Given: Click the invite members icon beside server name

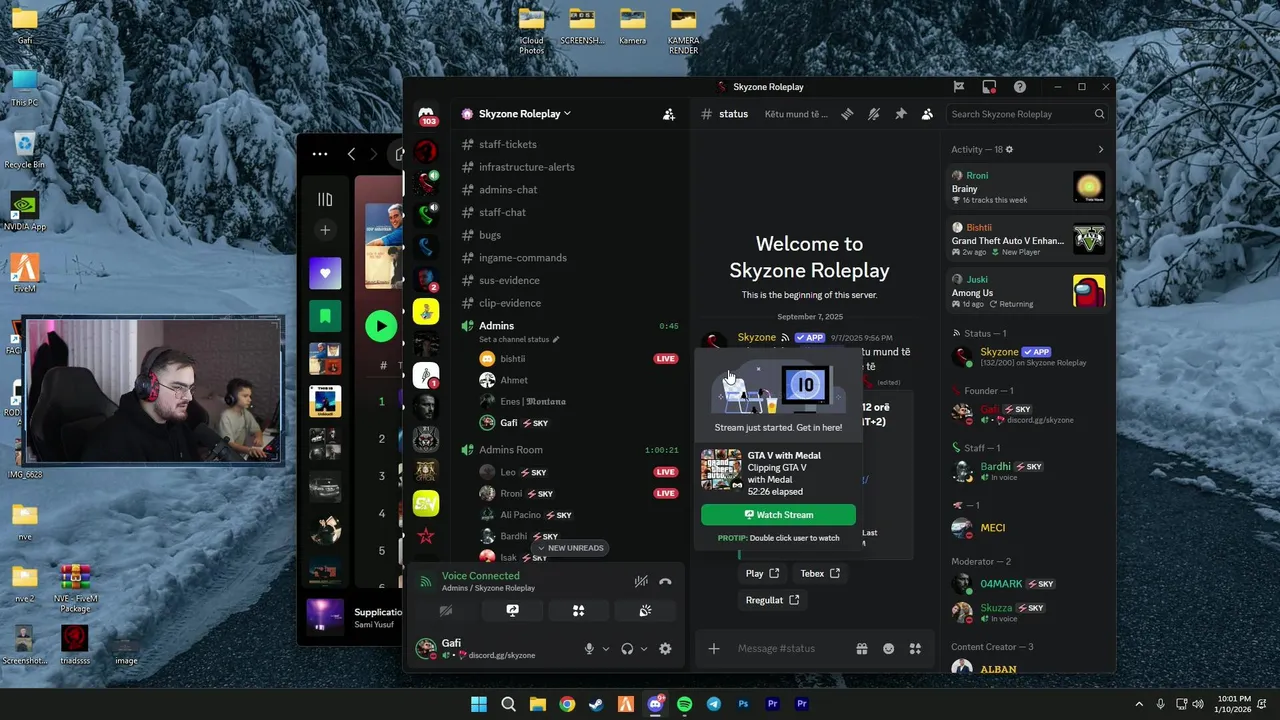Looking at the screenshot, I should (669, 114).
